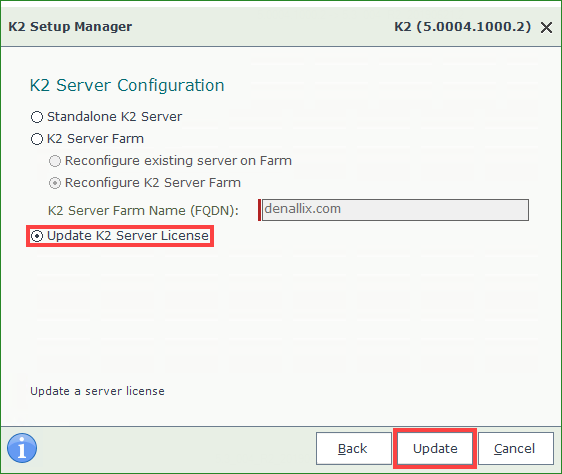The width and height of the screenshot is (562, 474).
Task: Click the K2 (5.0004.1000.2) version label
Action: coord(462,27)
